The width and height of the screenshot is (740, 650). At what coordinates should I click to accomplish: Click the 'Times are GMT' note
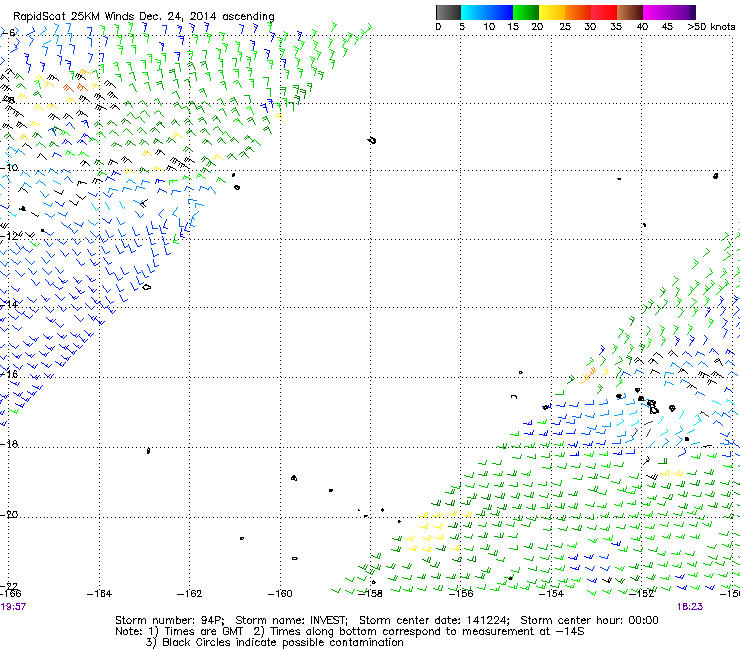[203, 632]
